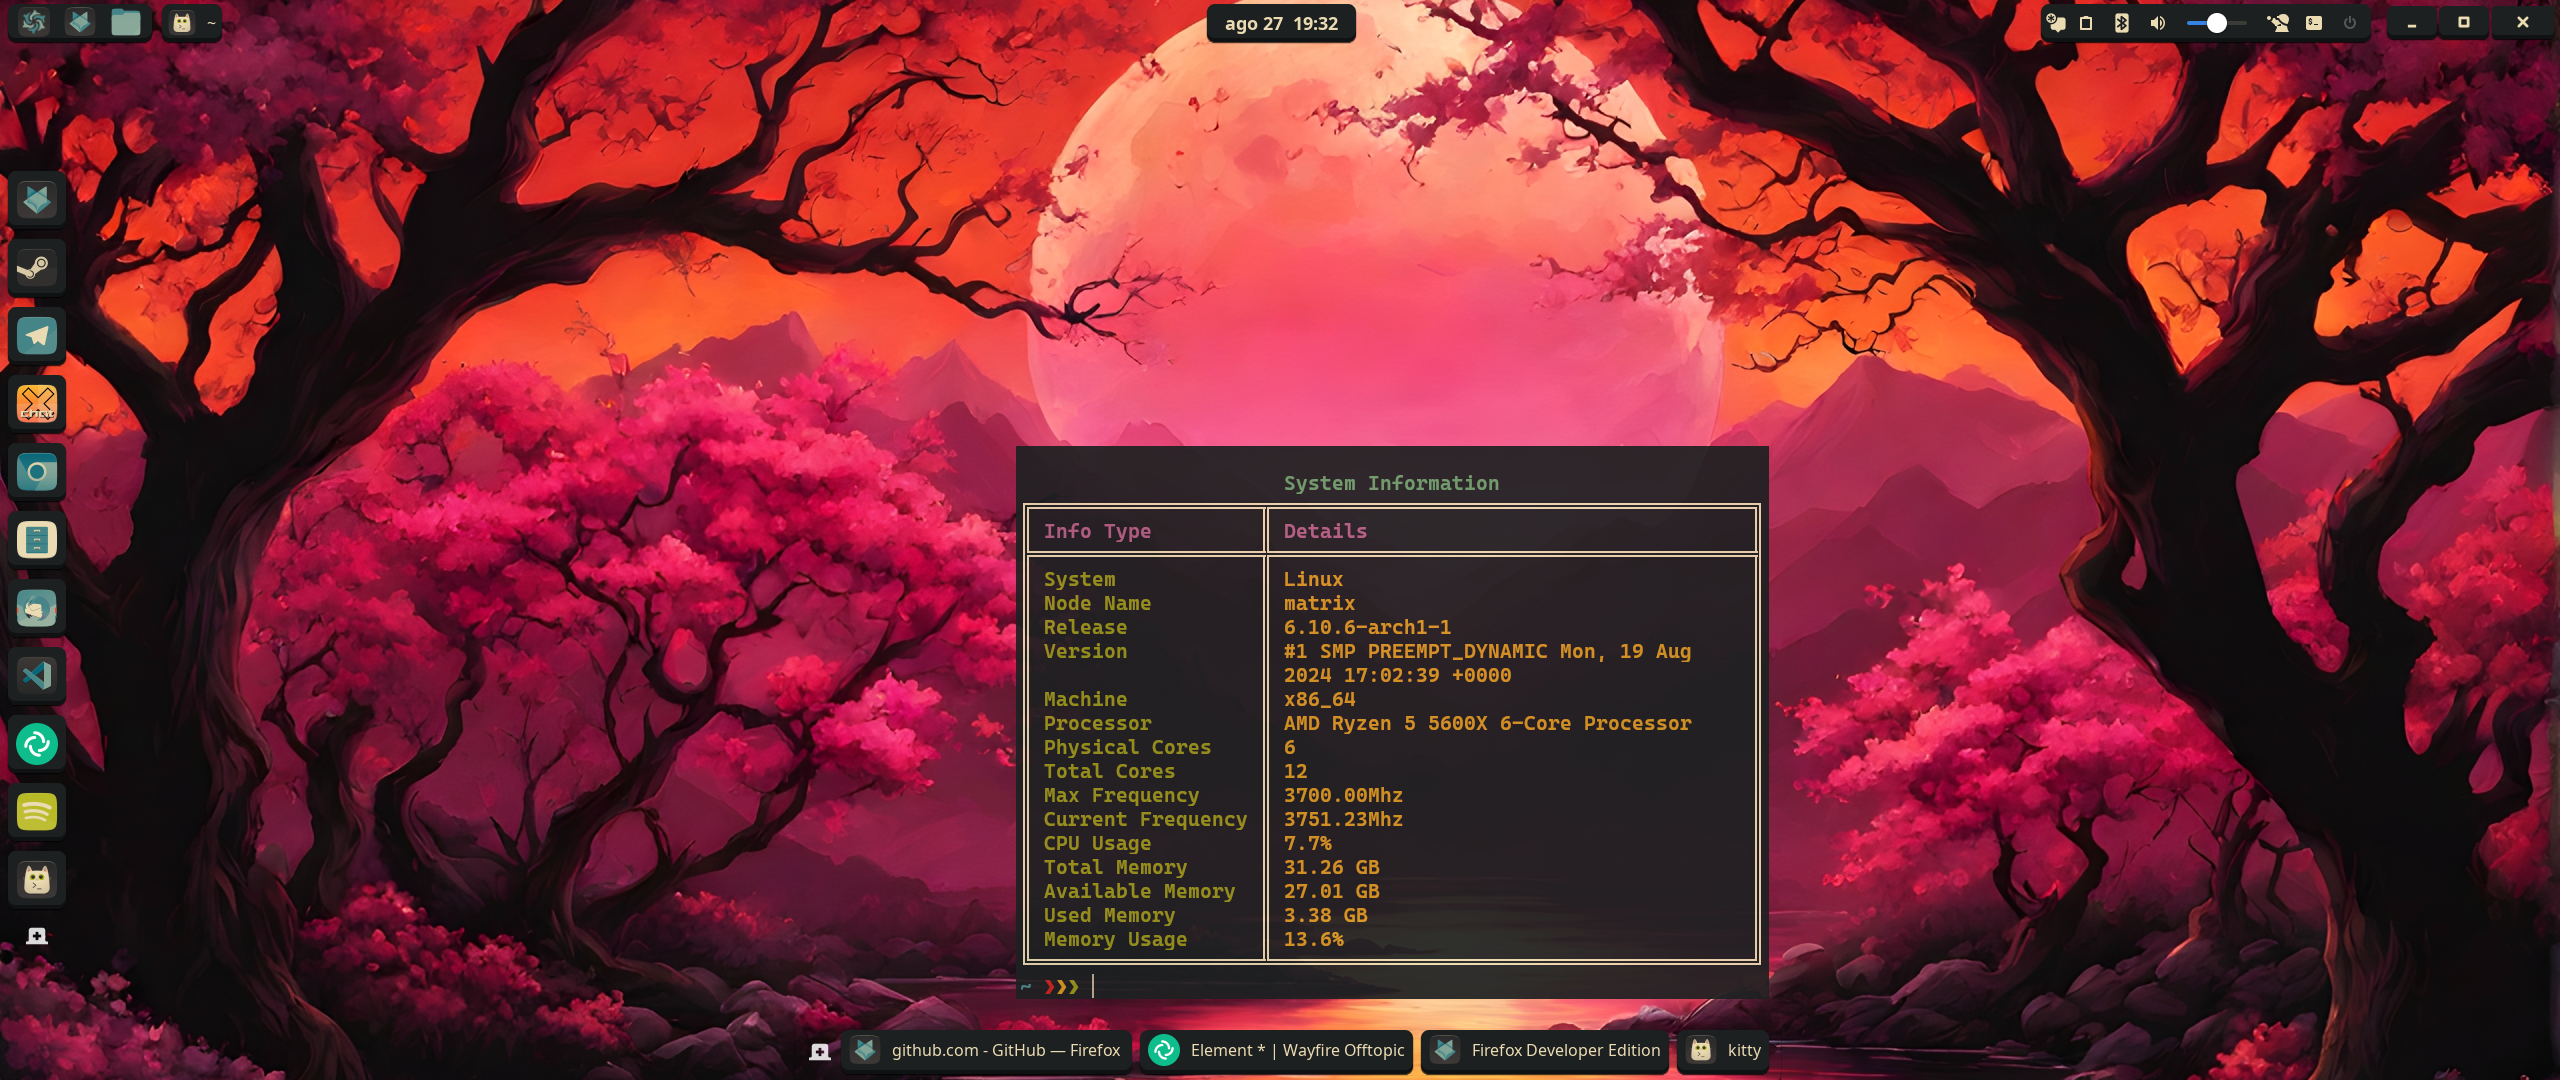Open the Firefox Developer Edition dock icon
The height and width of the screenshot is (1080, 2560).
coord(37,199)
